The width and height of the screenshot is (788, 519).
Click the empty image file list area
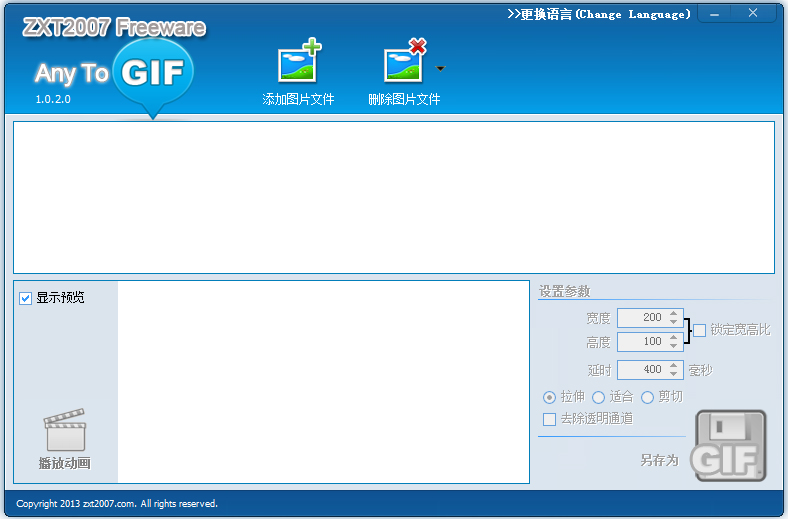[x=394, y=197]
